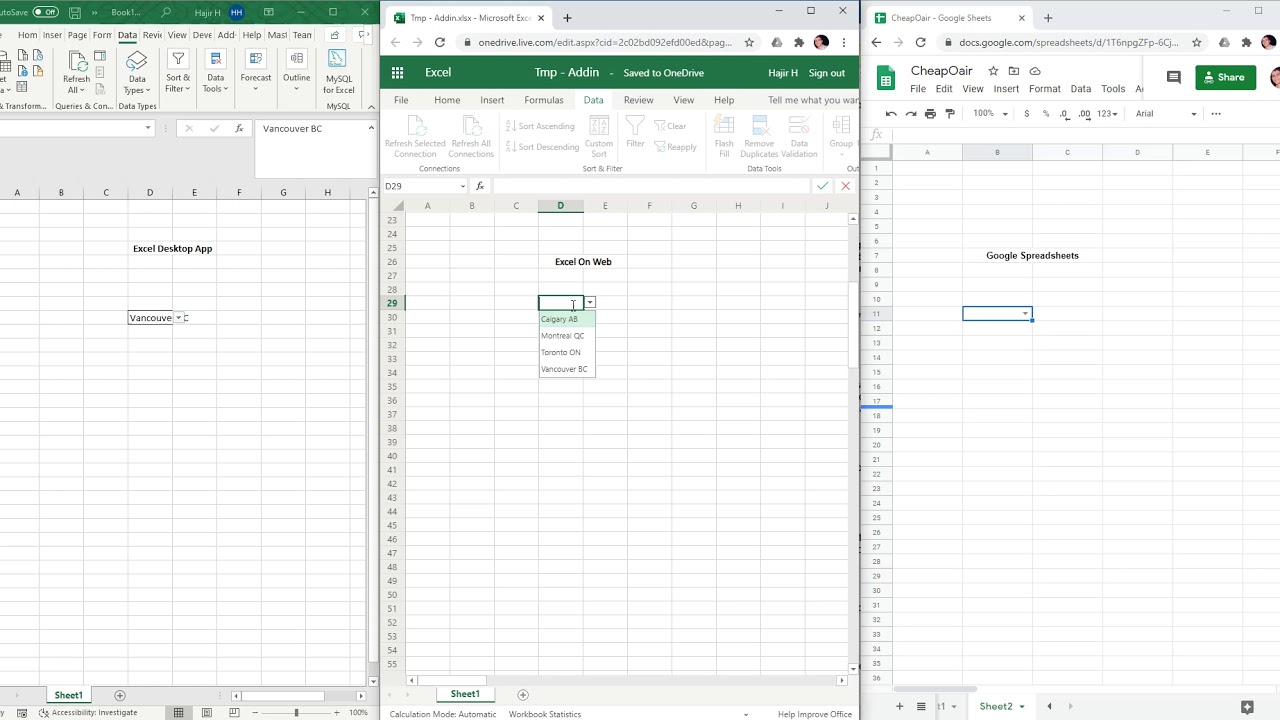The height and width of the screenshot is (720, 1280).
Task: Click Accessibility: Investigate in status bar
Action: pos(88,713)
